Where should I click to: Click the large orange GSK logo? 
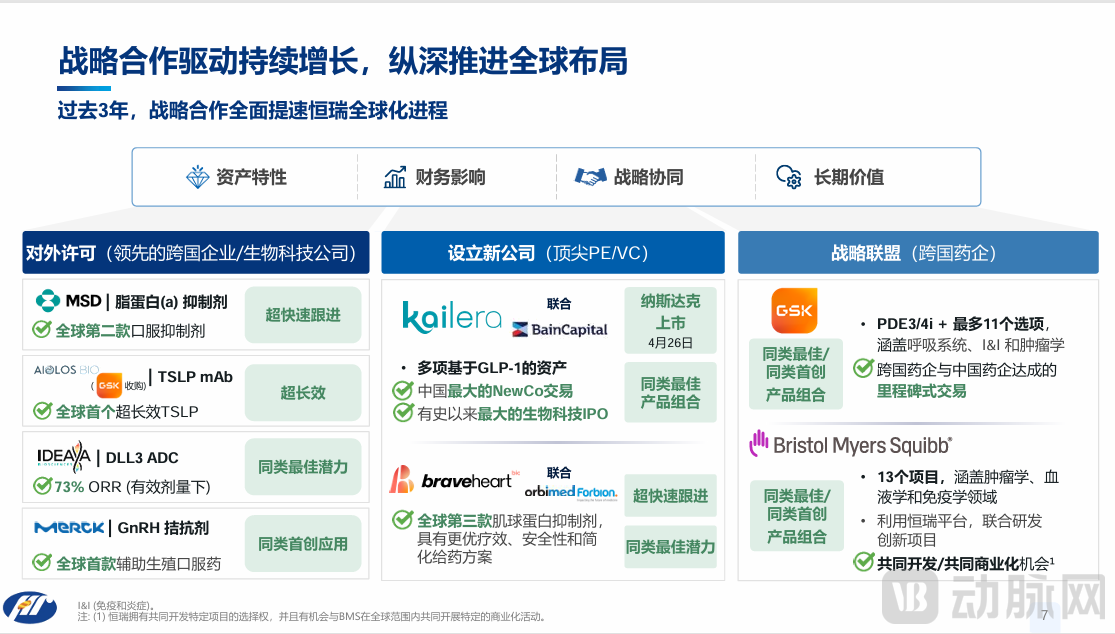click(794, 311)
